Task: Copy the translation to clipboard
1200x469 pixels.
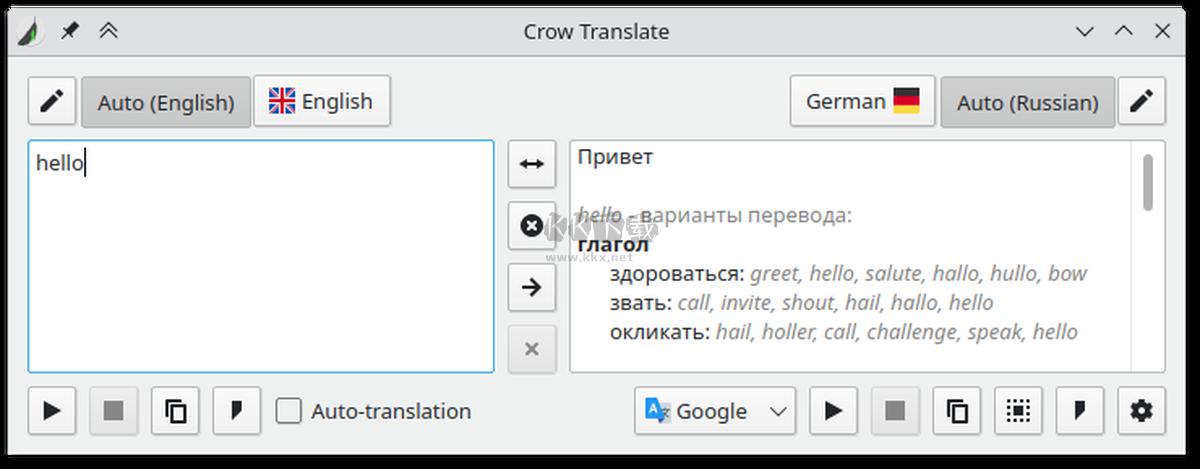Action: point(957,411)
